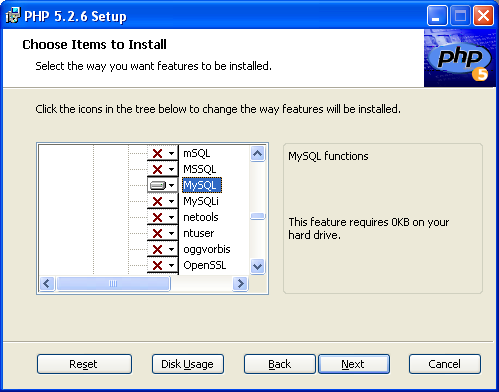Cancel the PHP setup
Image resolution: width=499 pixels, height=392 pixels.
pyautogui.click(x=445, y=364)
